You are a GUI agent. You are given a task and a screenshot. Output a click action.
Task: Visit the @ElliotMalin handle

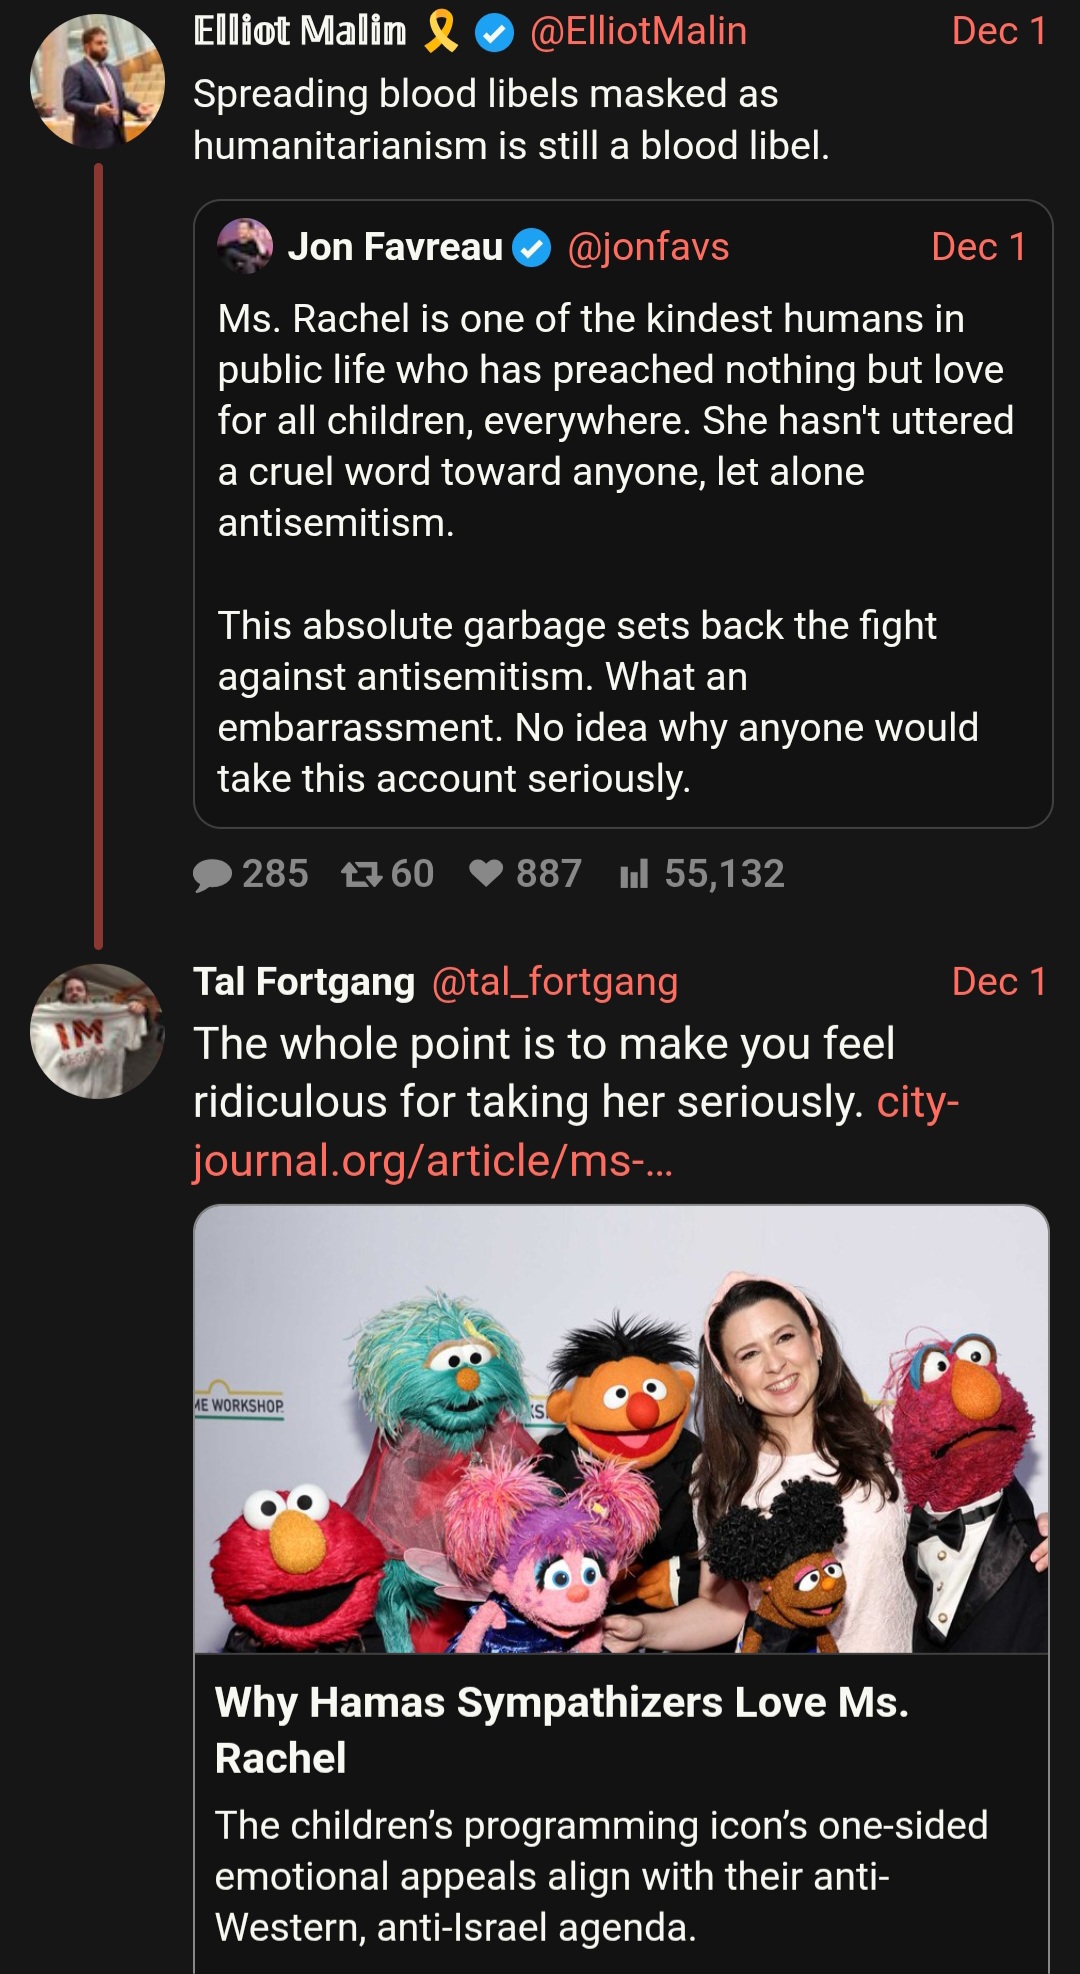(x=638, y=31)
